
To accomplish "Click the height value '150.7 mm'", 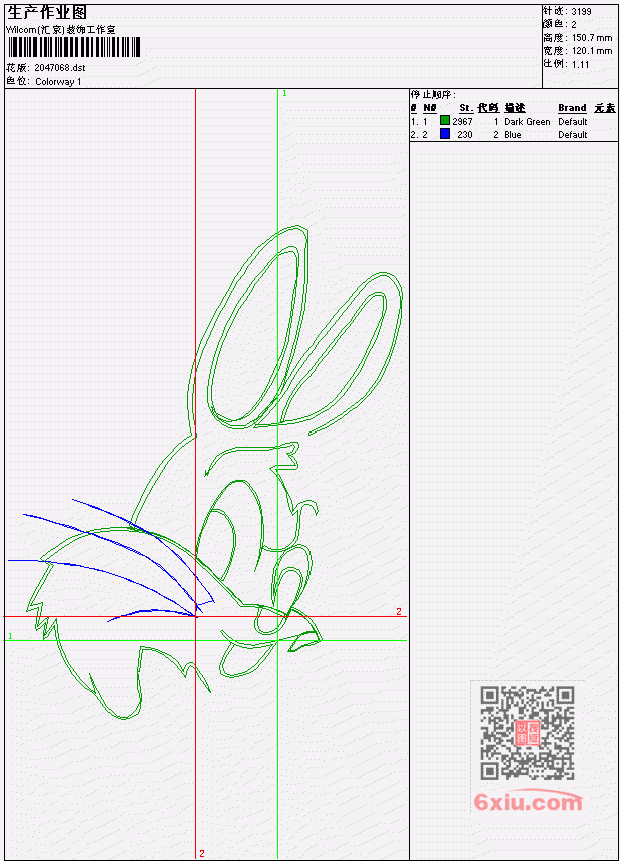I will 592,38.
